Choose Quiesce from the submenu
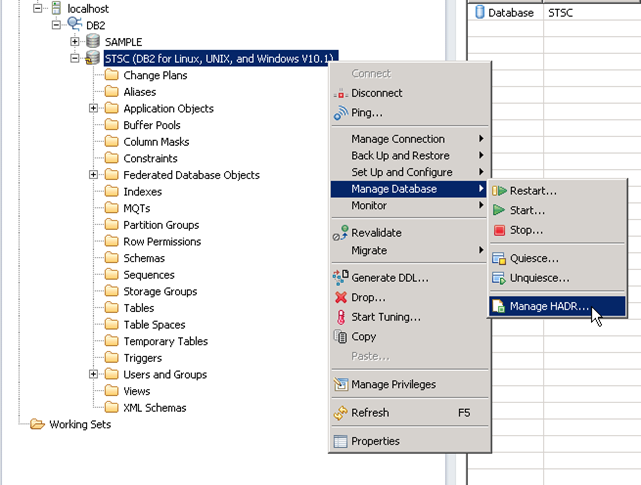The height and width of the screenshot is (485, 641). click(x=533, y=258)
